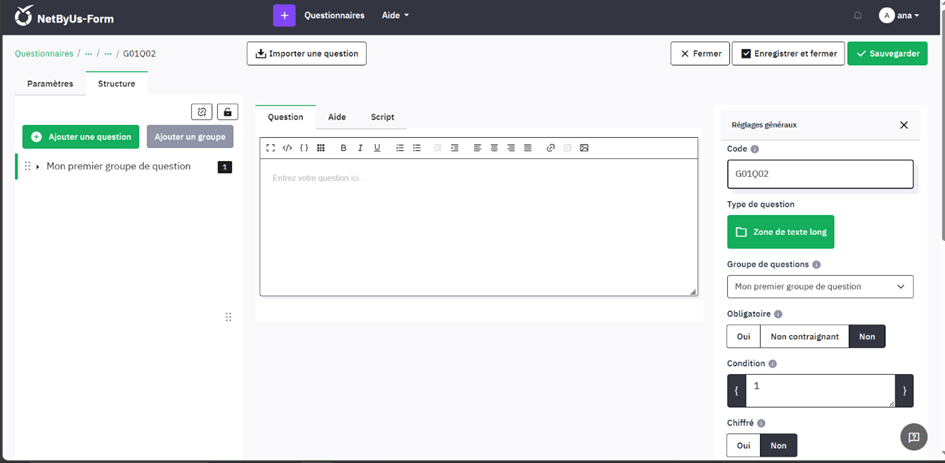Open the Aide menu dropdown
The height and width of the screenshot is (463, 945).
395,16
